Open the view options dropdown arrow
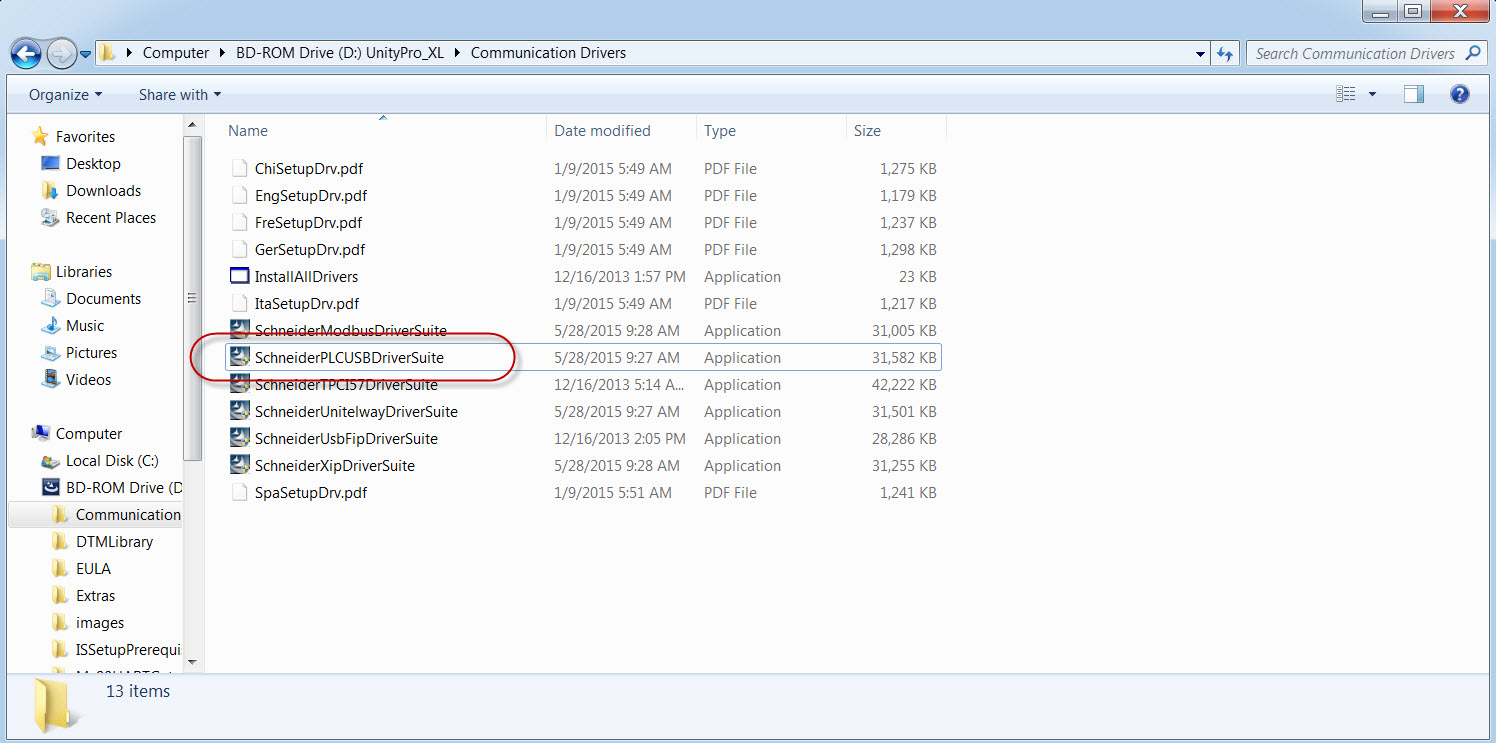This screenshot has height=743, width=1496. point(1372,94)
